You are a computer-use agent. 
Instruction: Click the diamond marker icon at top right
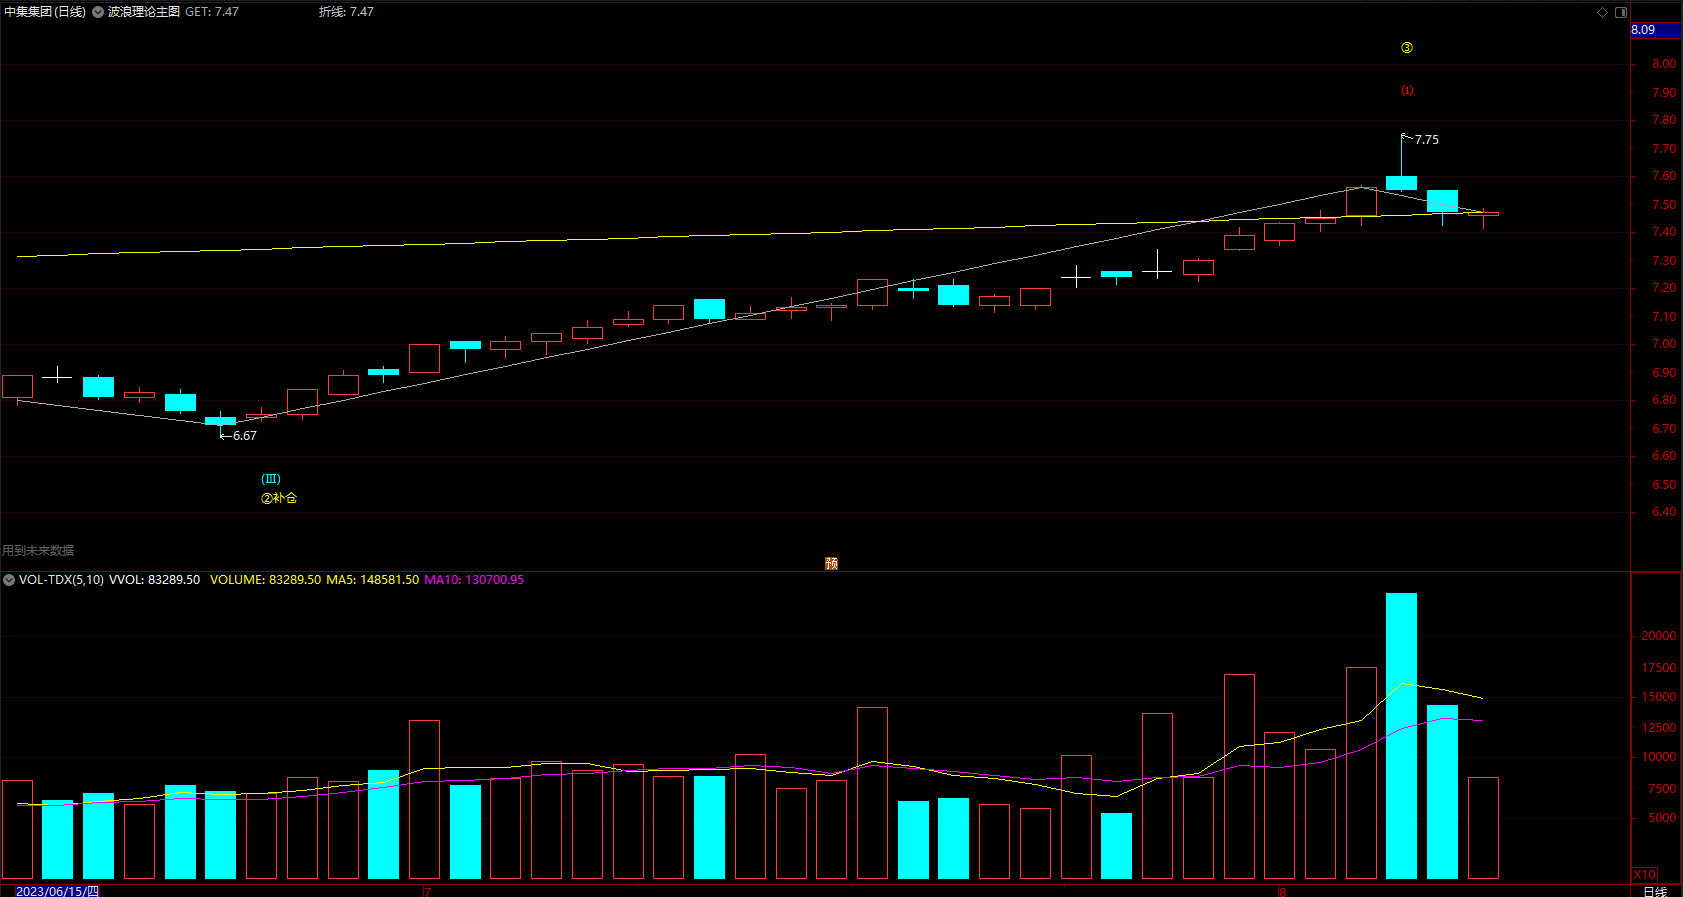coord(1602,12)
